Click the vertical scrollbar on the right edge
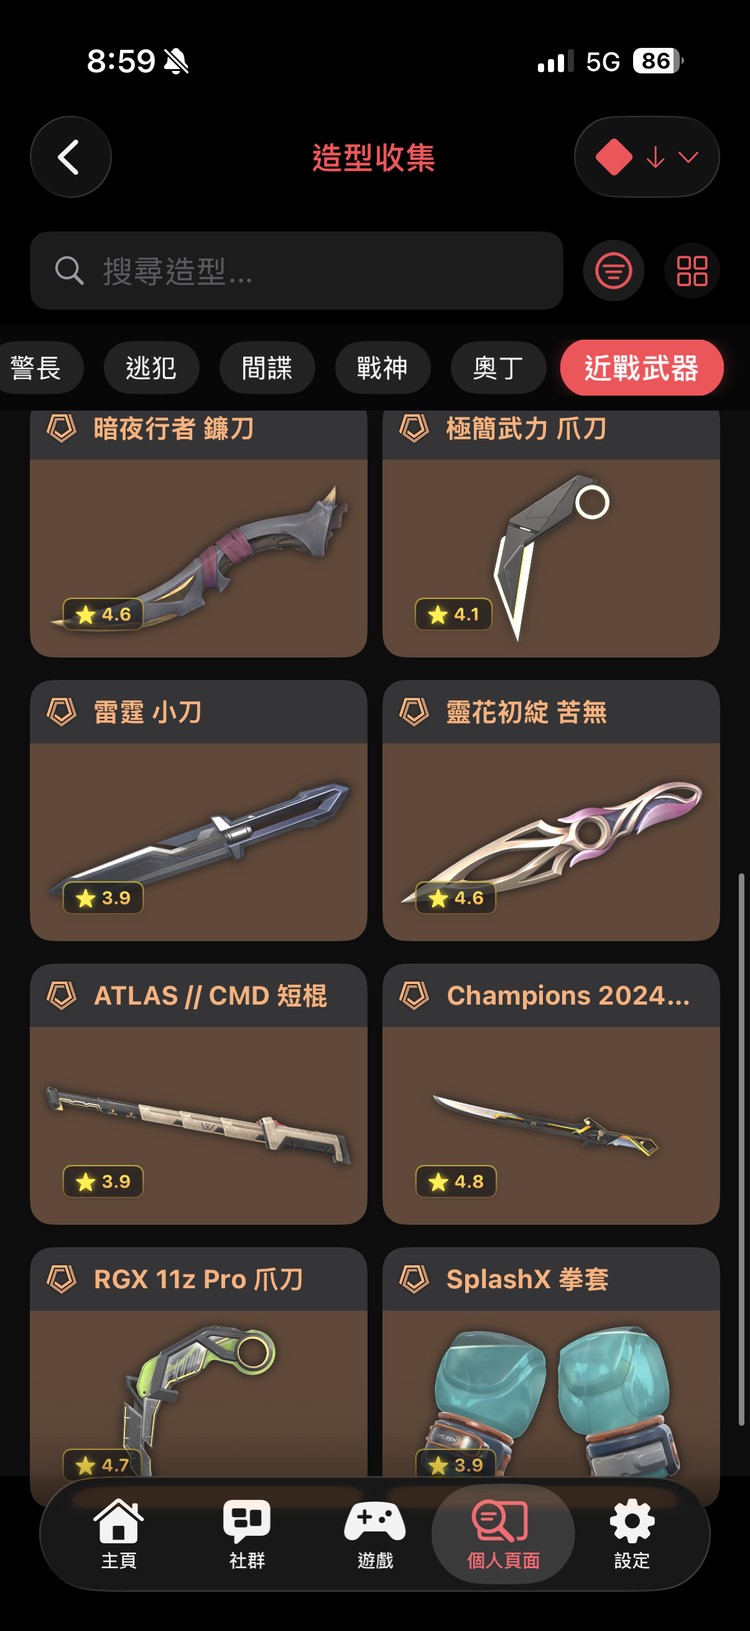750x1631 pixels. click(741, 1148)
